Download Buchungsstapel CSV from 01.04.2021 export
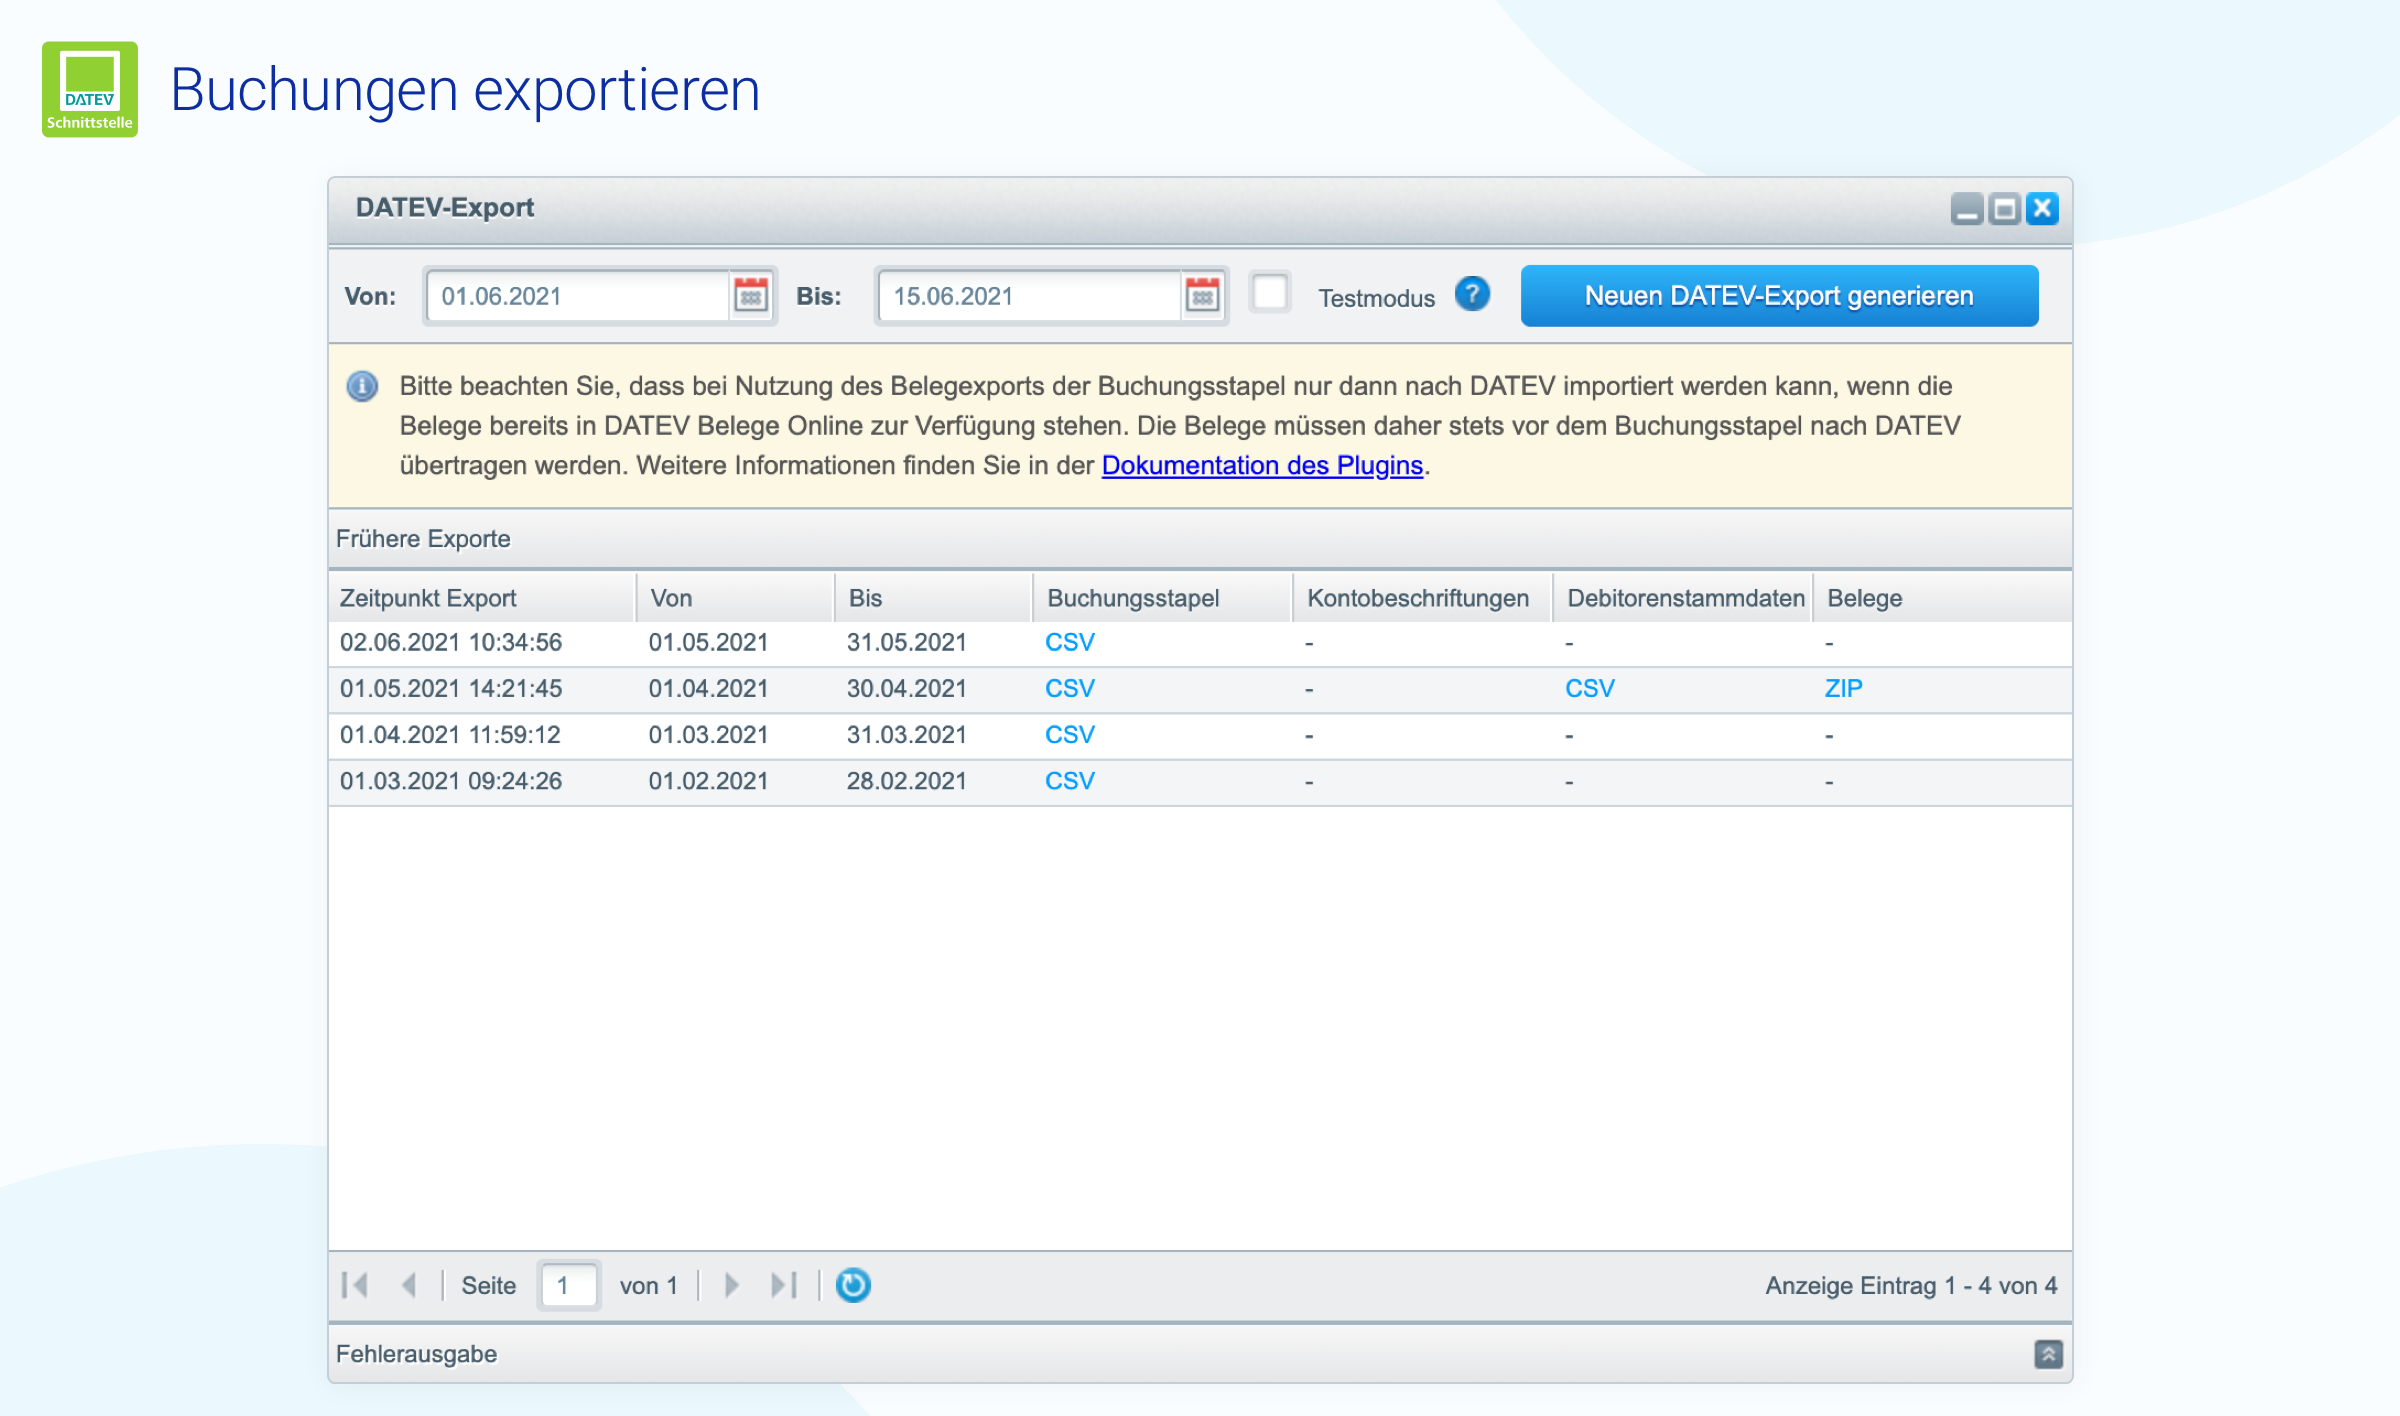This screenshot has width=2400, height=1416. click(x=1070, y=735)
